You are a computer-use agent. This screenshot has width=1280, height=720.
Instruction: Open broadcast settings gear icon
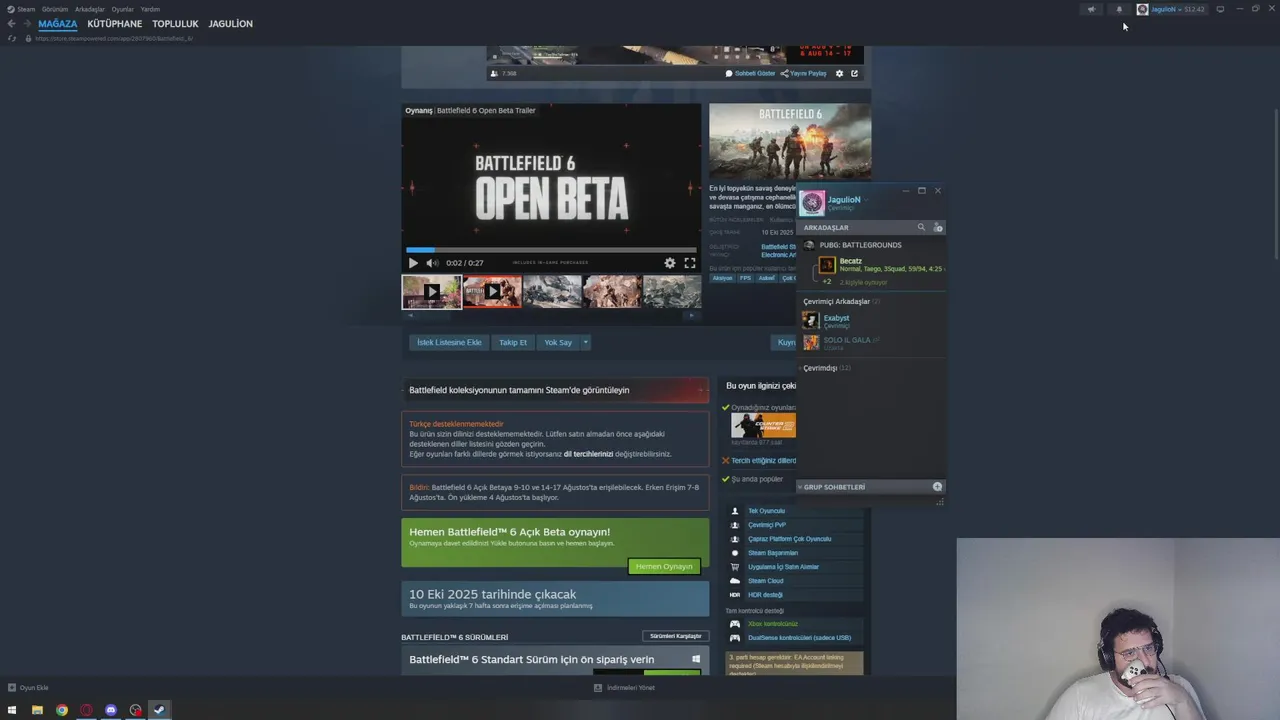pyautogui.click(x=839, y=73)
